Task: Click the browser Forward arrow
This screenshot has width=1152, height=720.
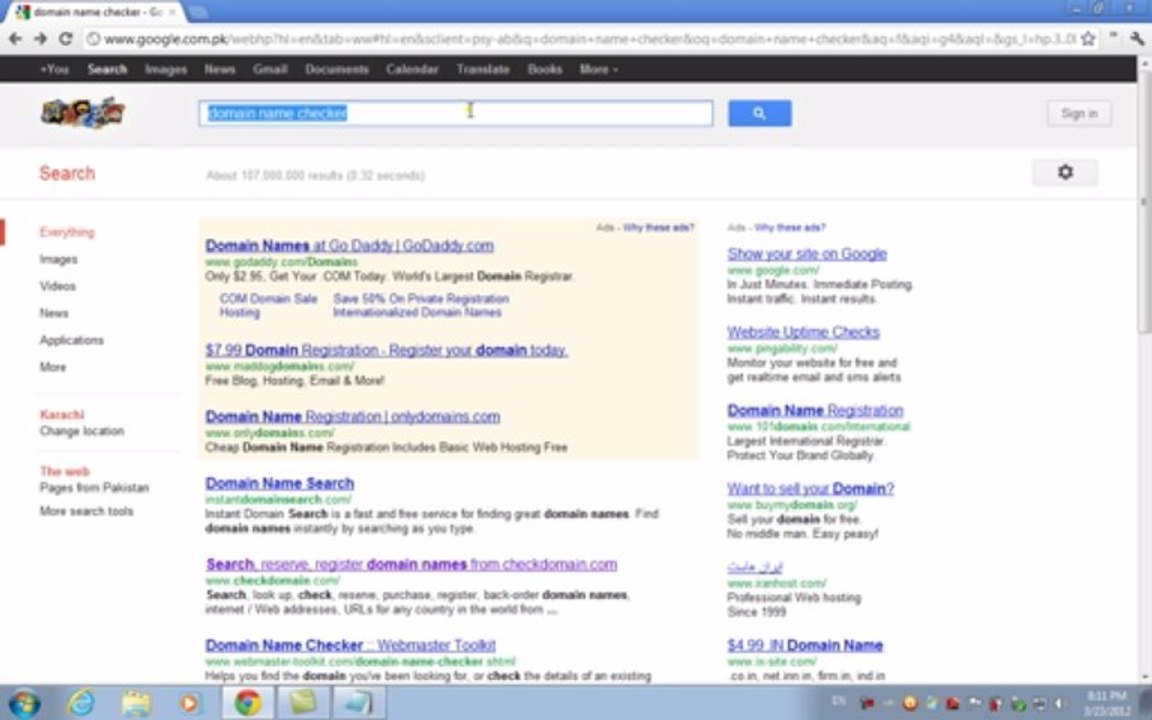Action: (40, 39)
